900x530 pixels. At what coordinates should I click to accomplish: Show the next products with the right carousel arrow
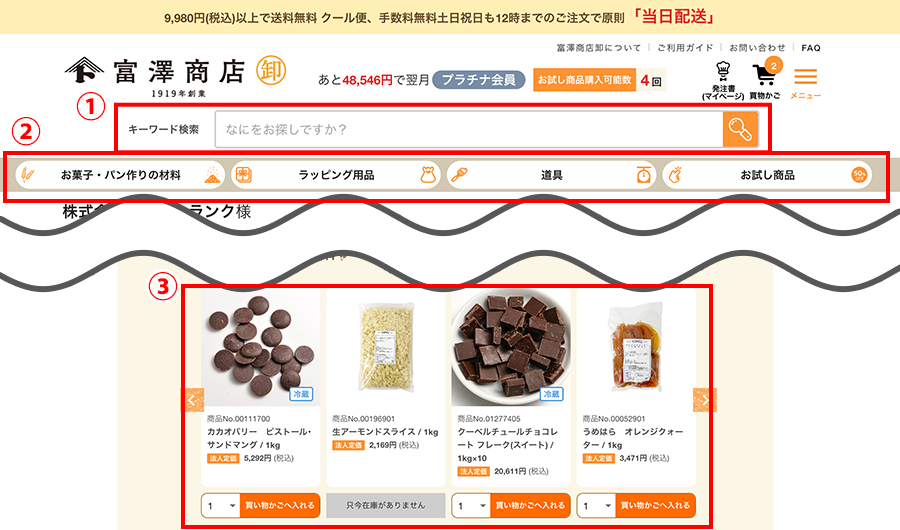(704, 400)
